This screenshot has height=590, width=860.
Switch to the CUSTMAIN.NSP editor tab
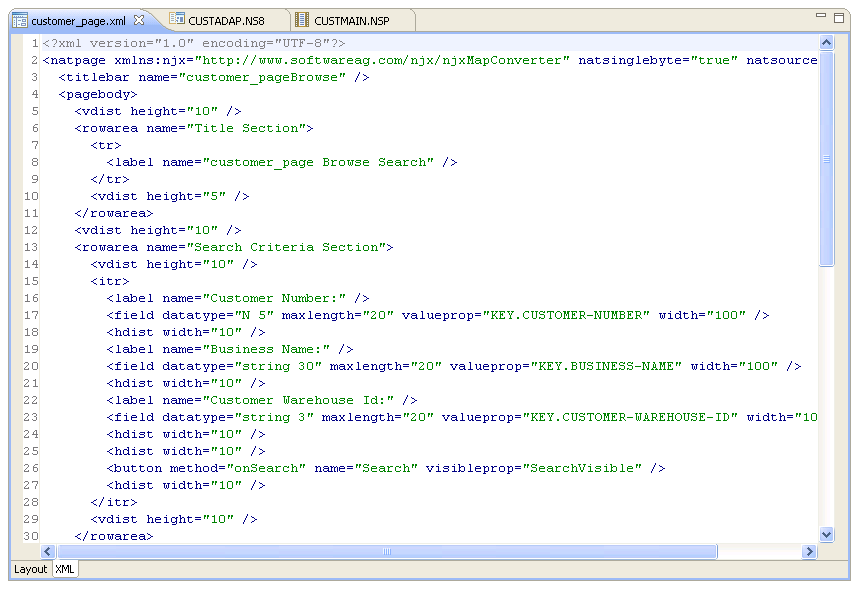tap(351, 20)
